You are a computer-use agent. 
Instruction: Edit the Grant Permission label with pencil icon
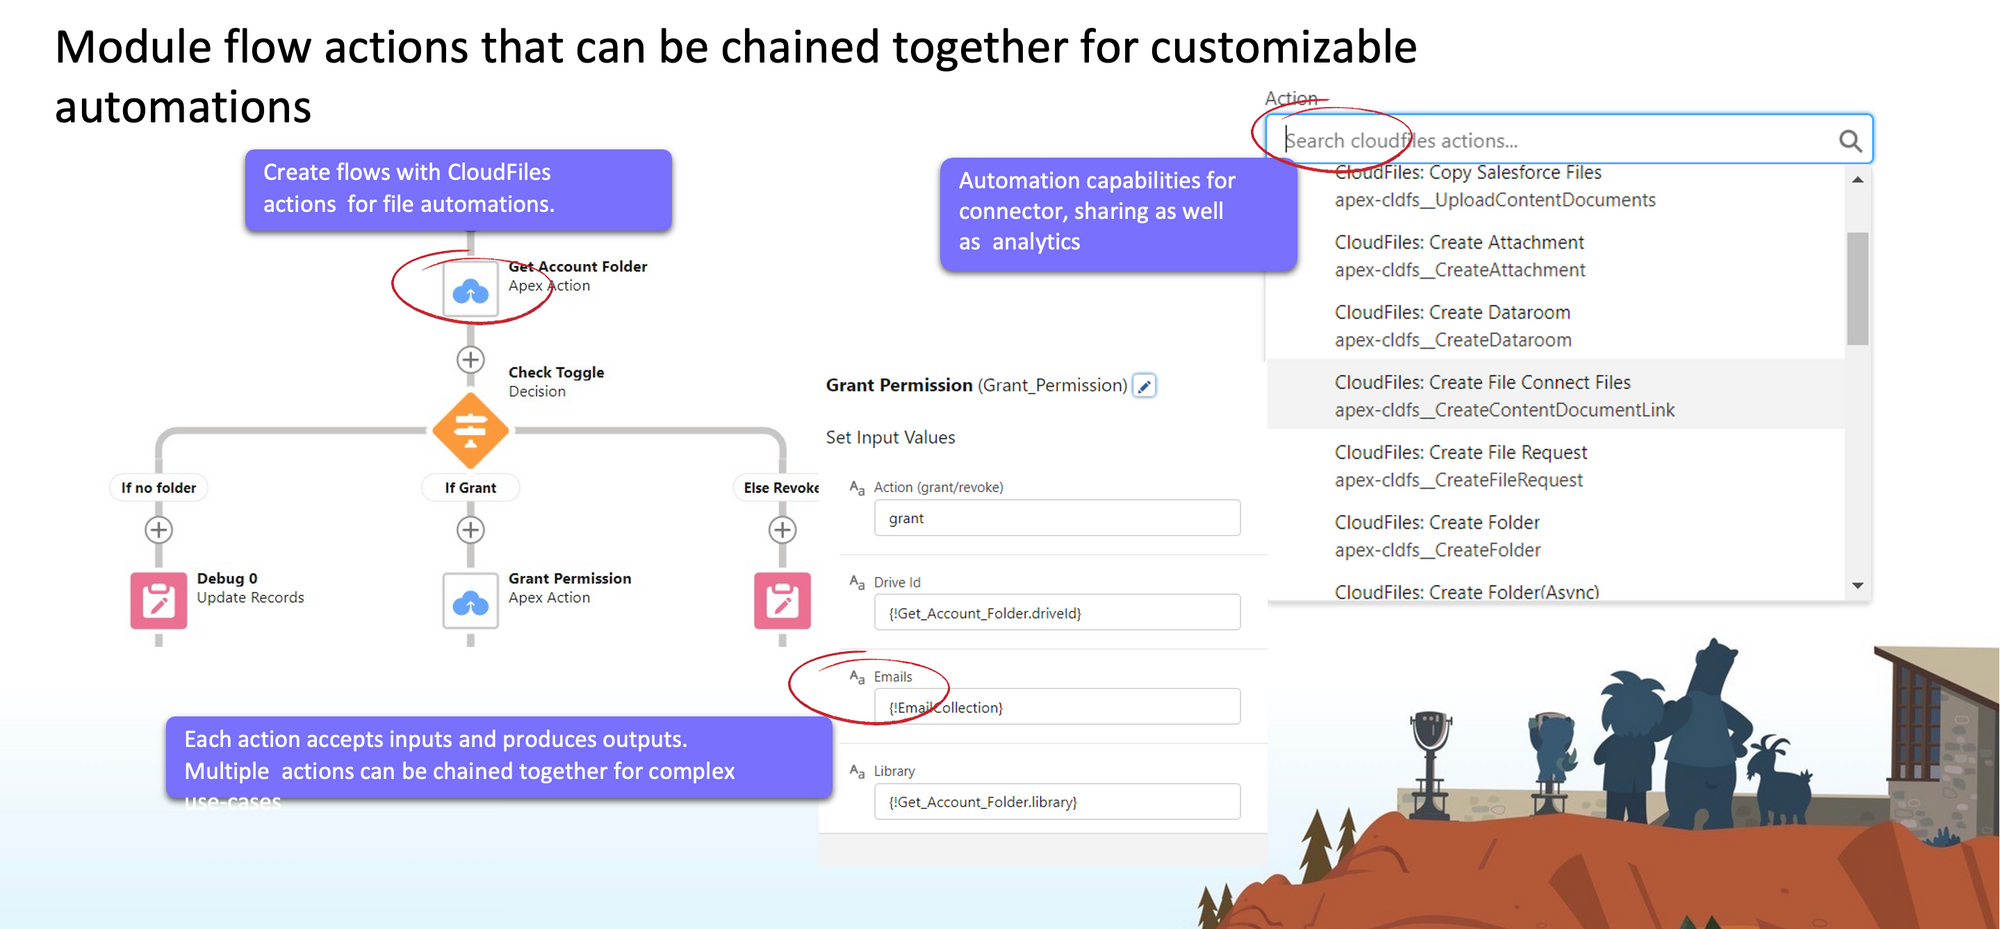point(1145,386)
